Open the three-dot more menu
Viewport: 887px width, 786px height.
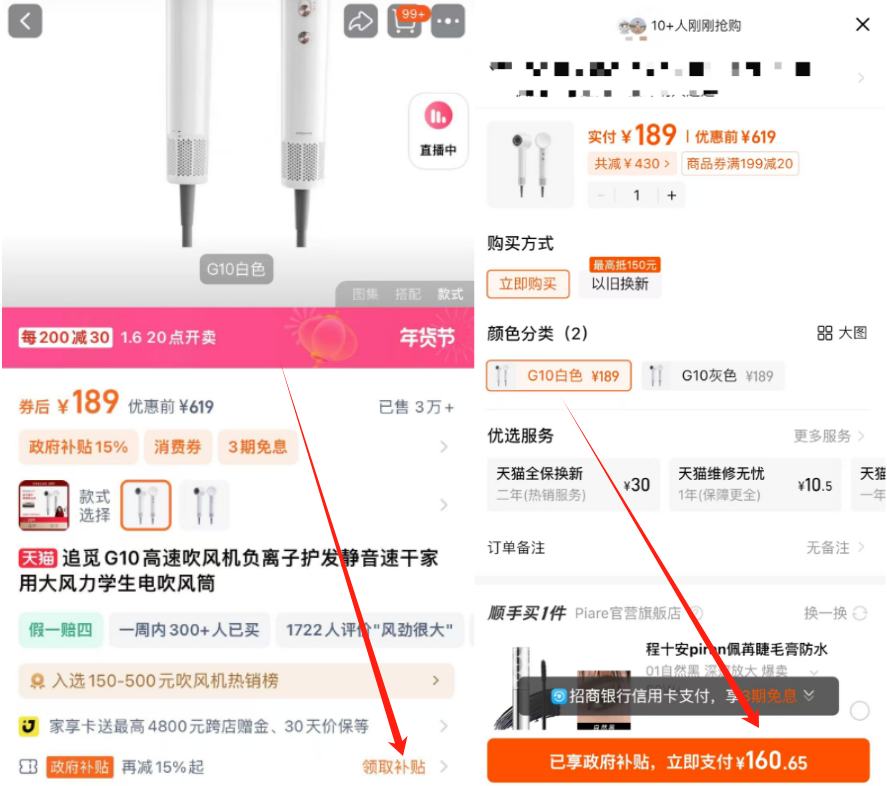coord(448,22)
